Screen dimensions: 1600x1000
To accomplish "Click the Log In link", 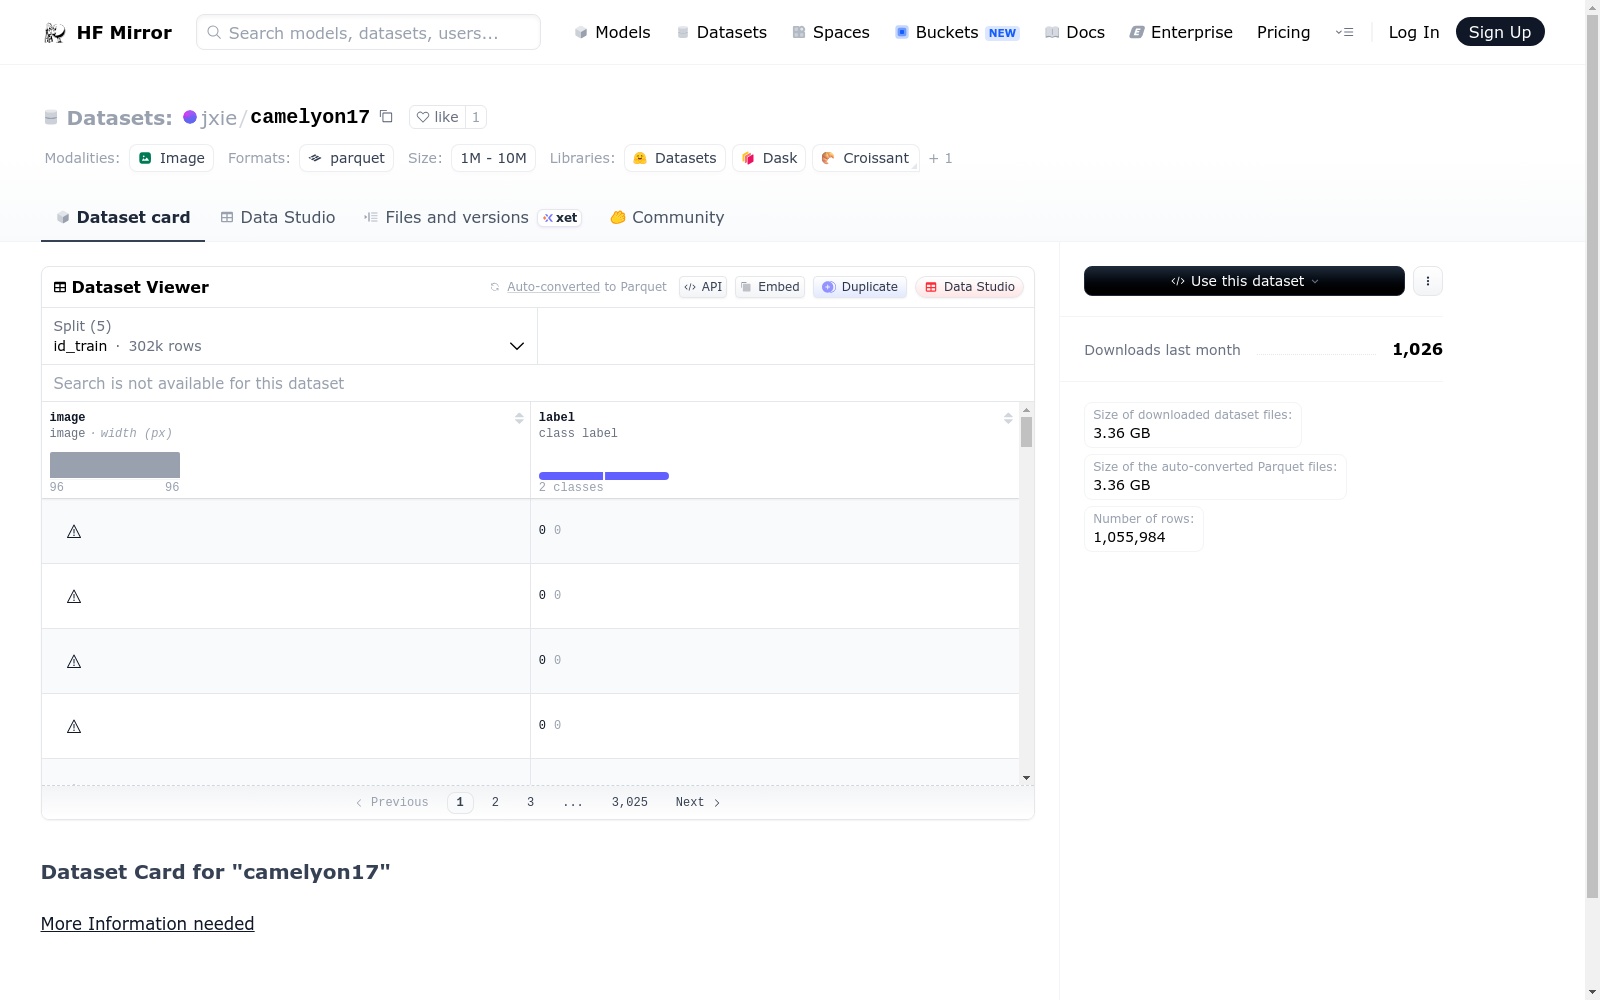I will [1414, 32].
